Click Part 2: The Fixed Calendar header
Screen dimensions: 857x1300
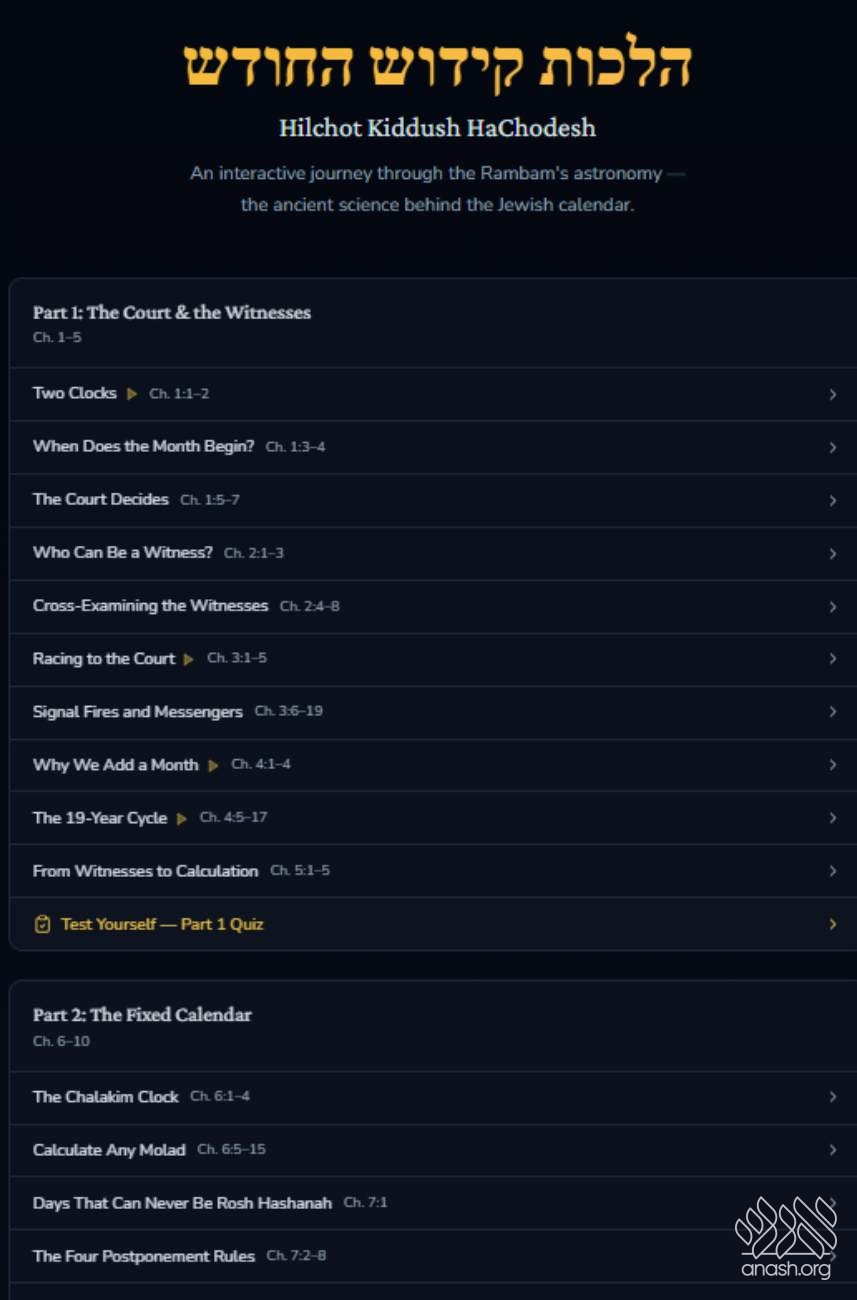coord(142,1015)
